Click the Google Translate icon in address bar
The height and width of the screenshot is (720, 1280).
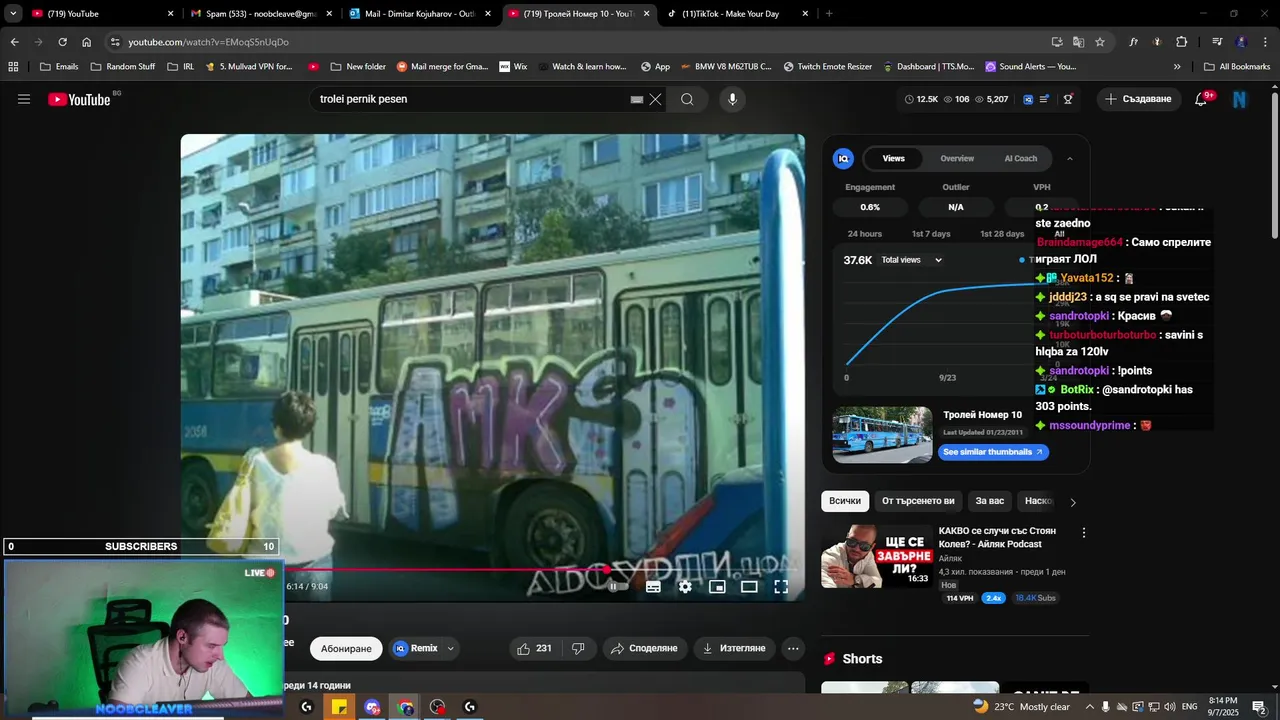[x=1078, y=42]
